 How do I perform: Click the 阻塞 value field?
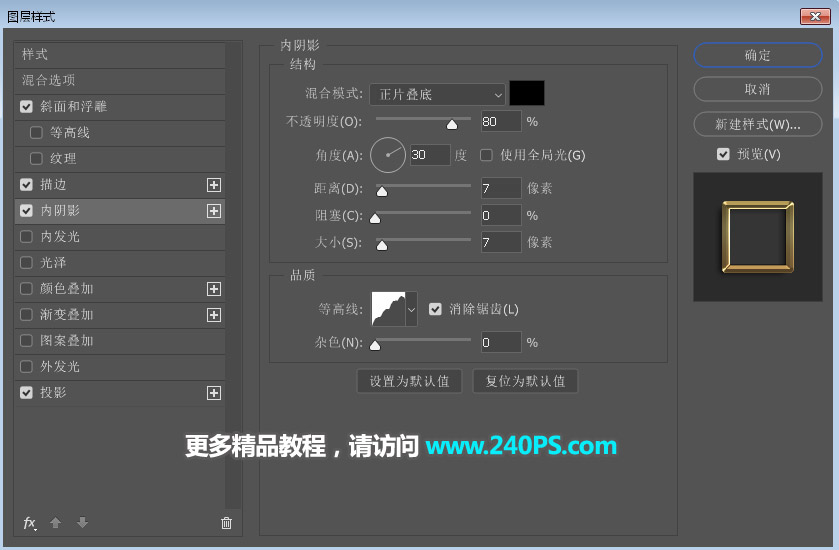(501, 216)
